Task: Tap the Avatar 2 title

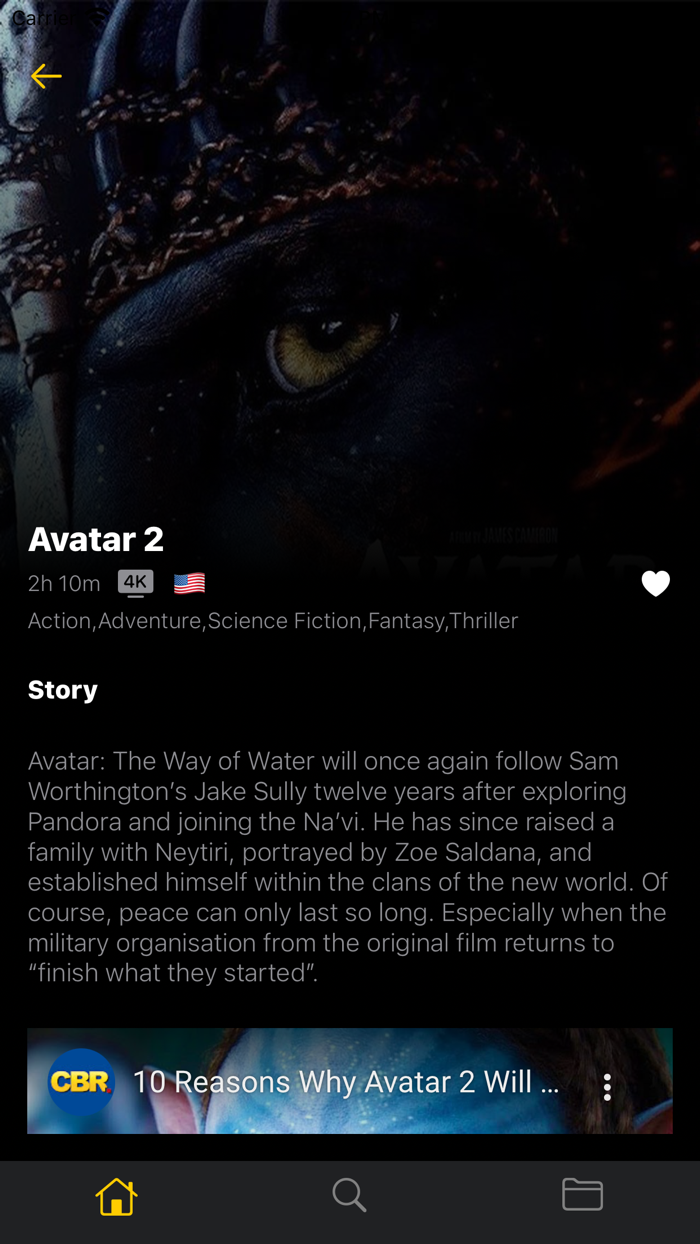Action: pos(96,539)
